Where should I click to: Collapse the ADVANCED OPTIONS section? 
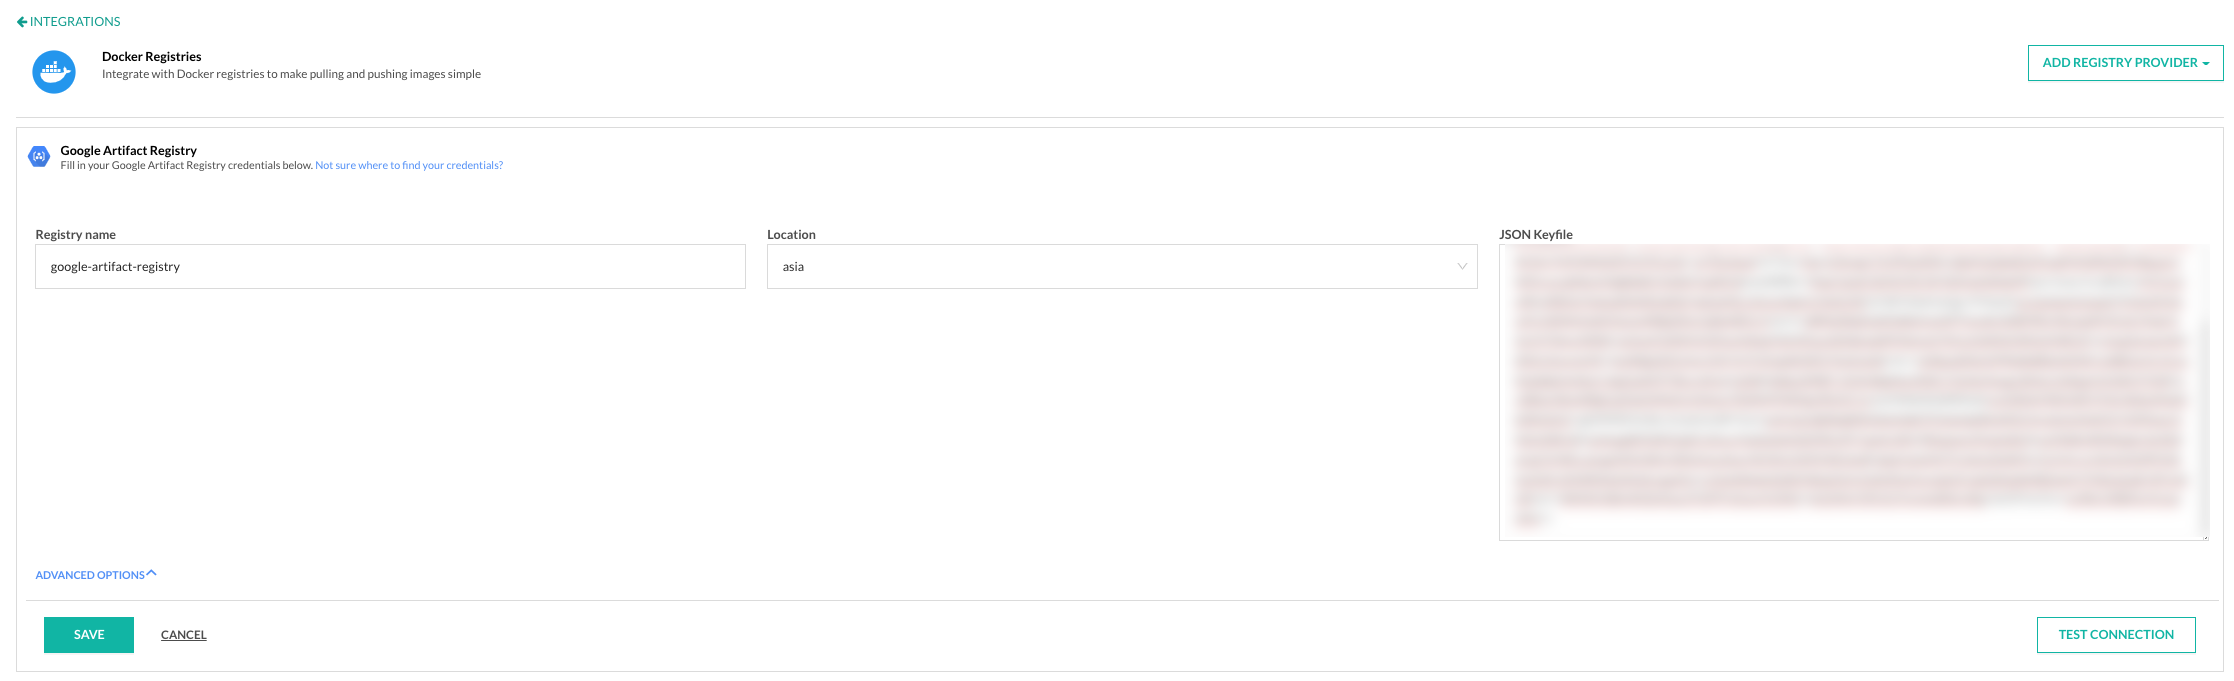pyautogui.click(x=90, y=575)
